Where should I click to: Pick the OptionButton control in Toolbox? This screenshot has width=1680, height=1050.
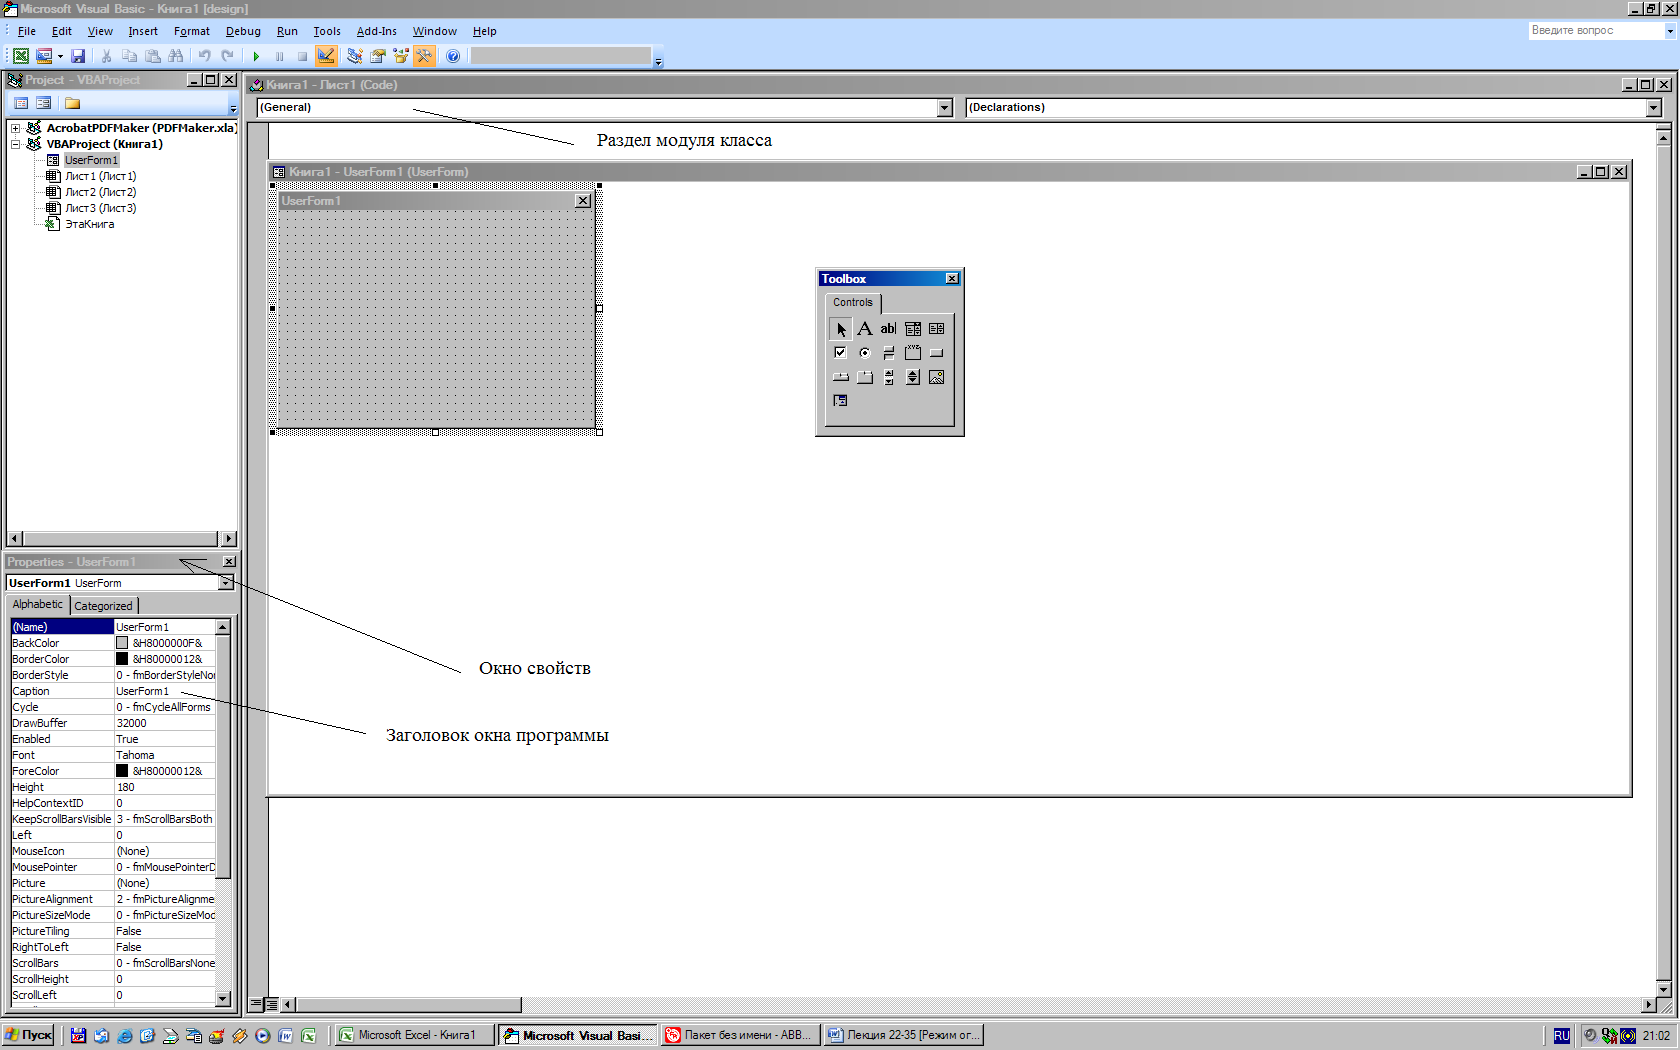pos(865,353)
